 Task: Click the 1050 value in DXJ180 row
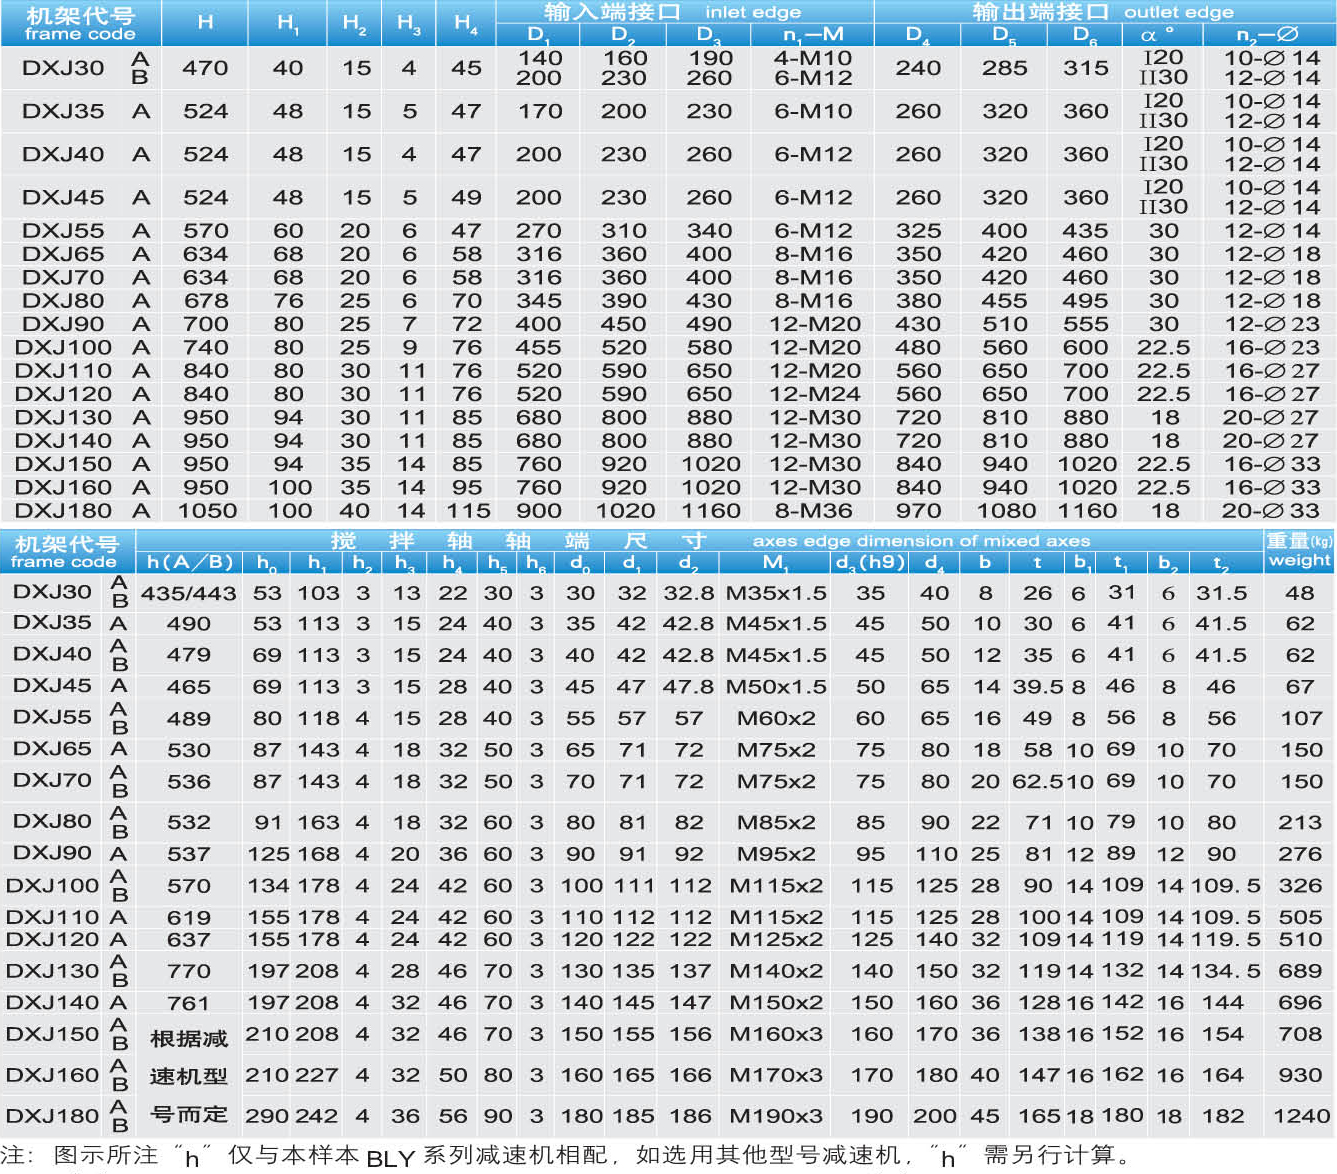point(207,511)
